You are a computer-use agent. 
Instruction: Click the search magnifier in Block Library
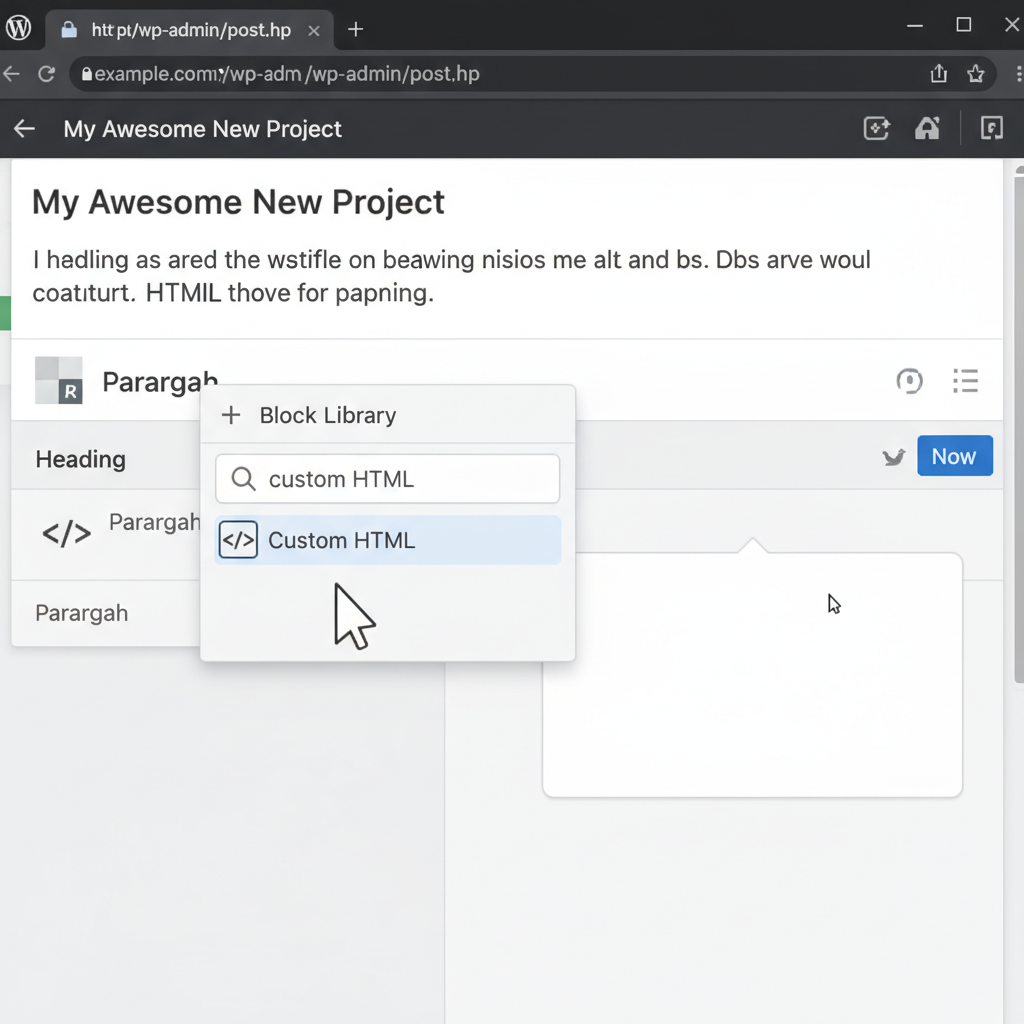click(x=243, y=479)
